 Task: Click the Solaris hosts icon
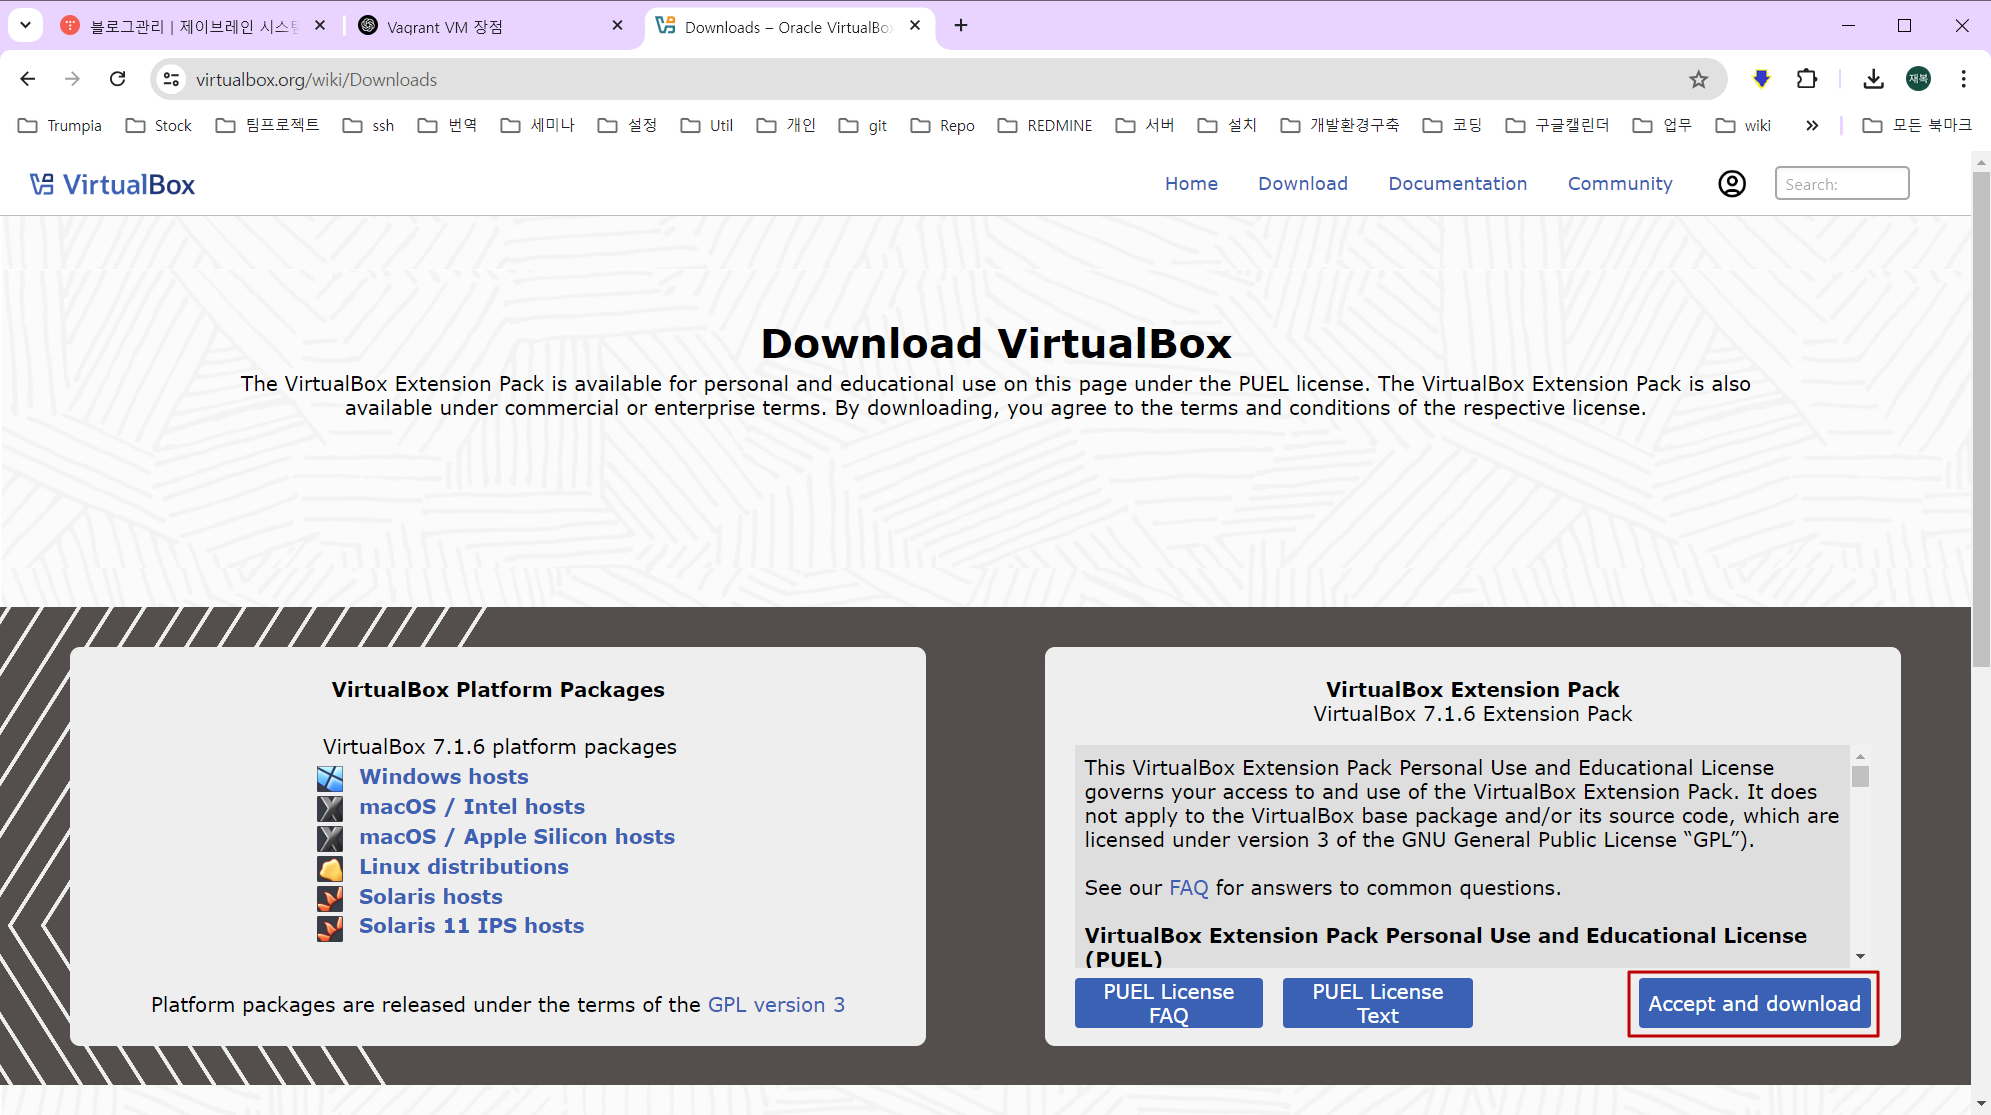(330, 898)
